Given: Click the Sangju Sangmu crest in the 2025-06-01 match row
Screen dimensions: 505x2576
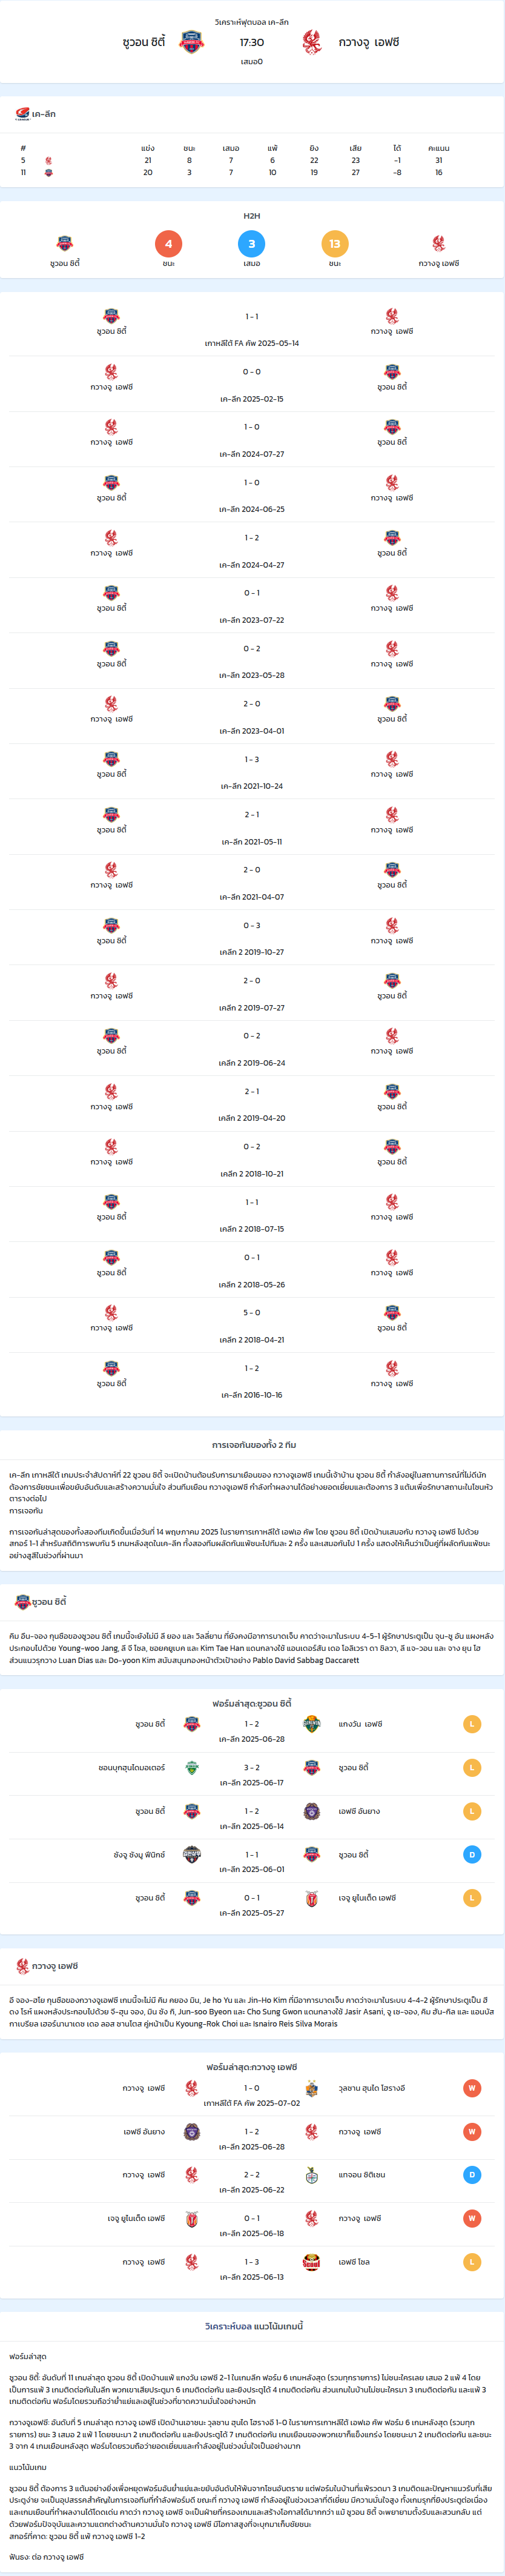Looking at the screenshot, I should point(192,1854).
